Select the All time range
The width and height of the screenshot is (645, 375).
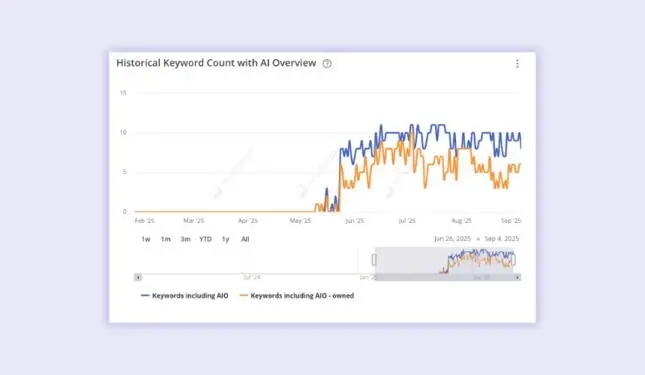point(245,239)
